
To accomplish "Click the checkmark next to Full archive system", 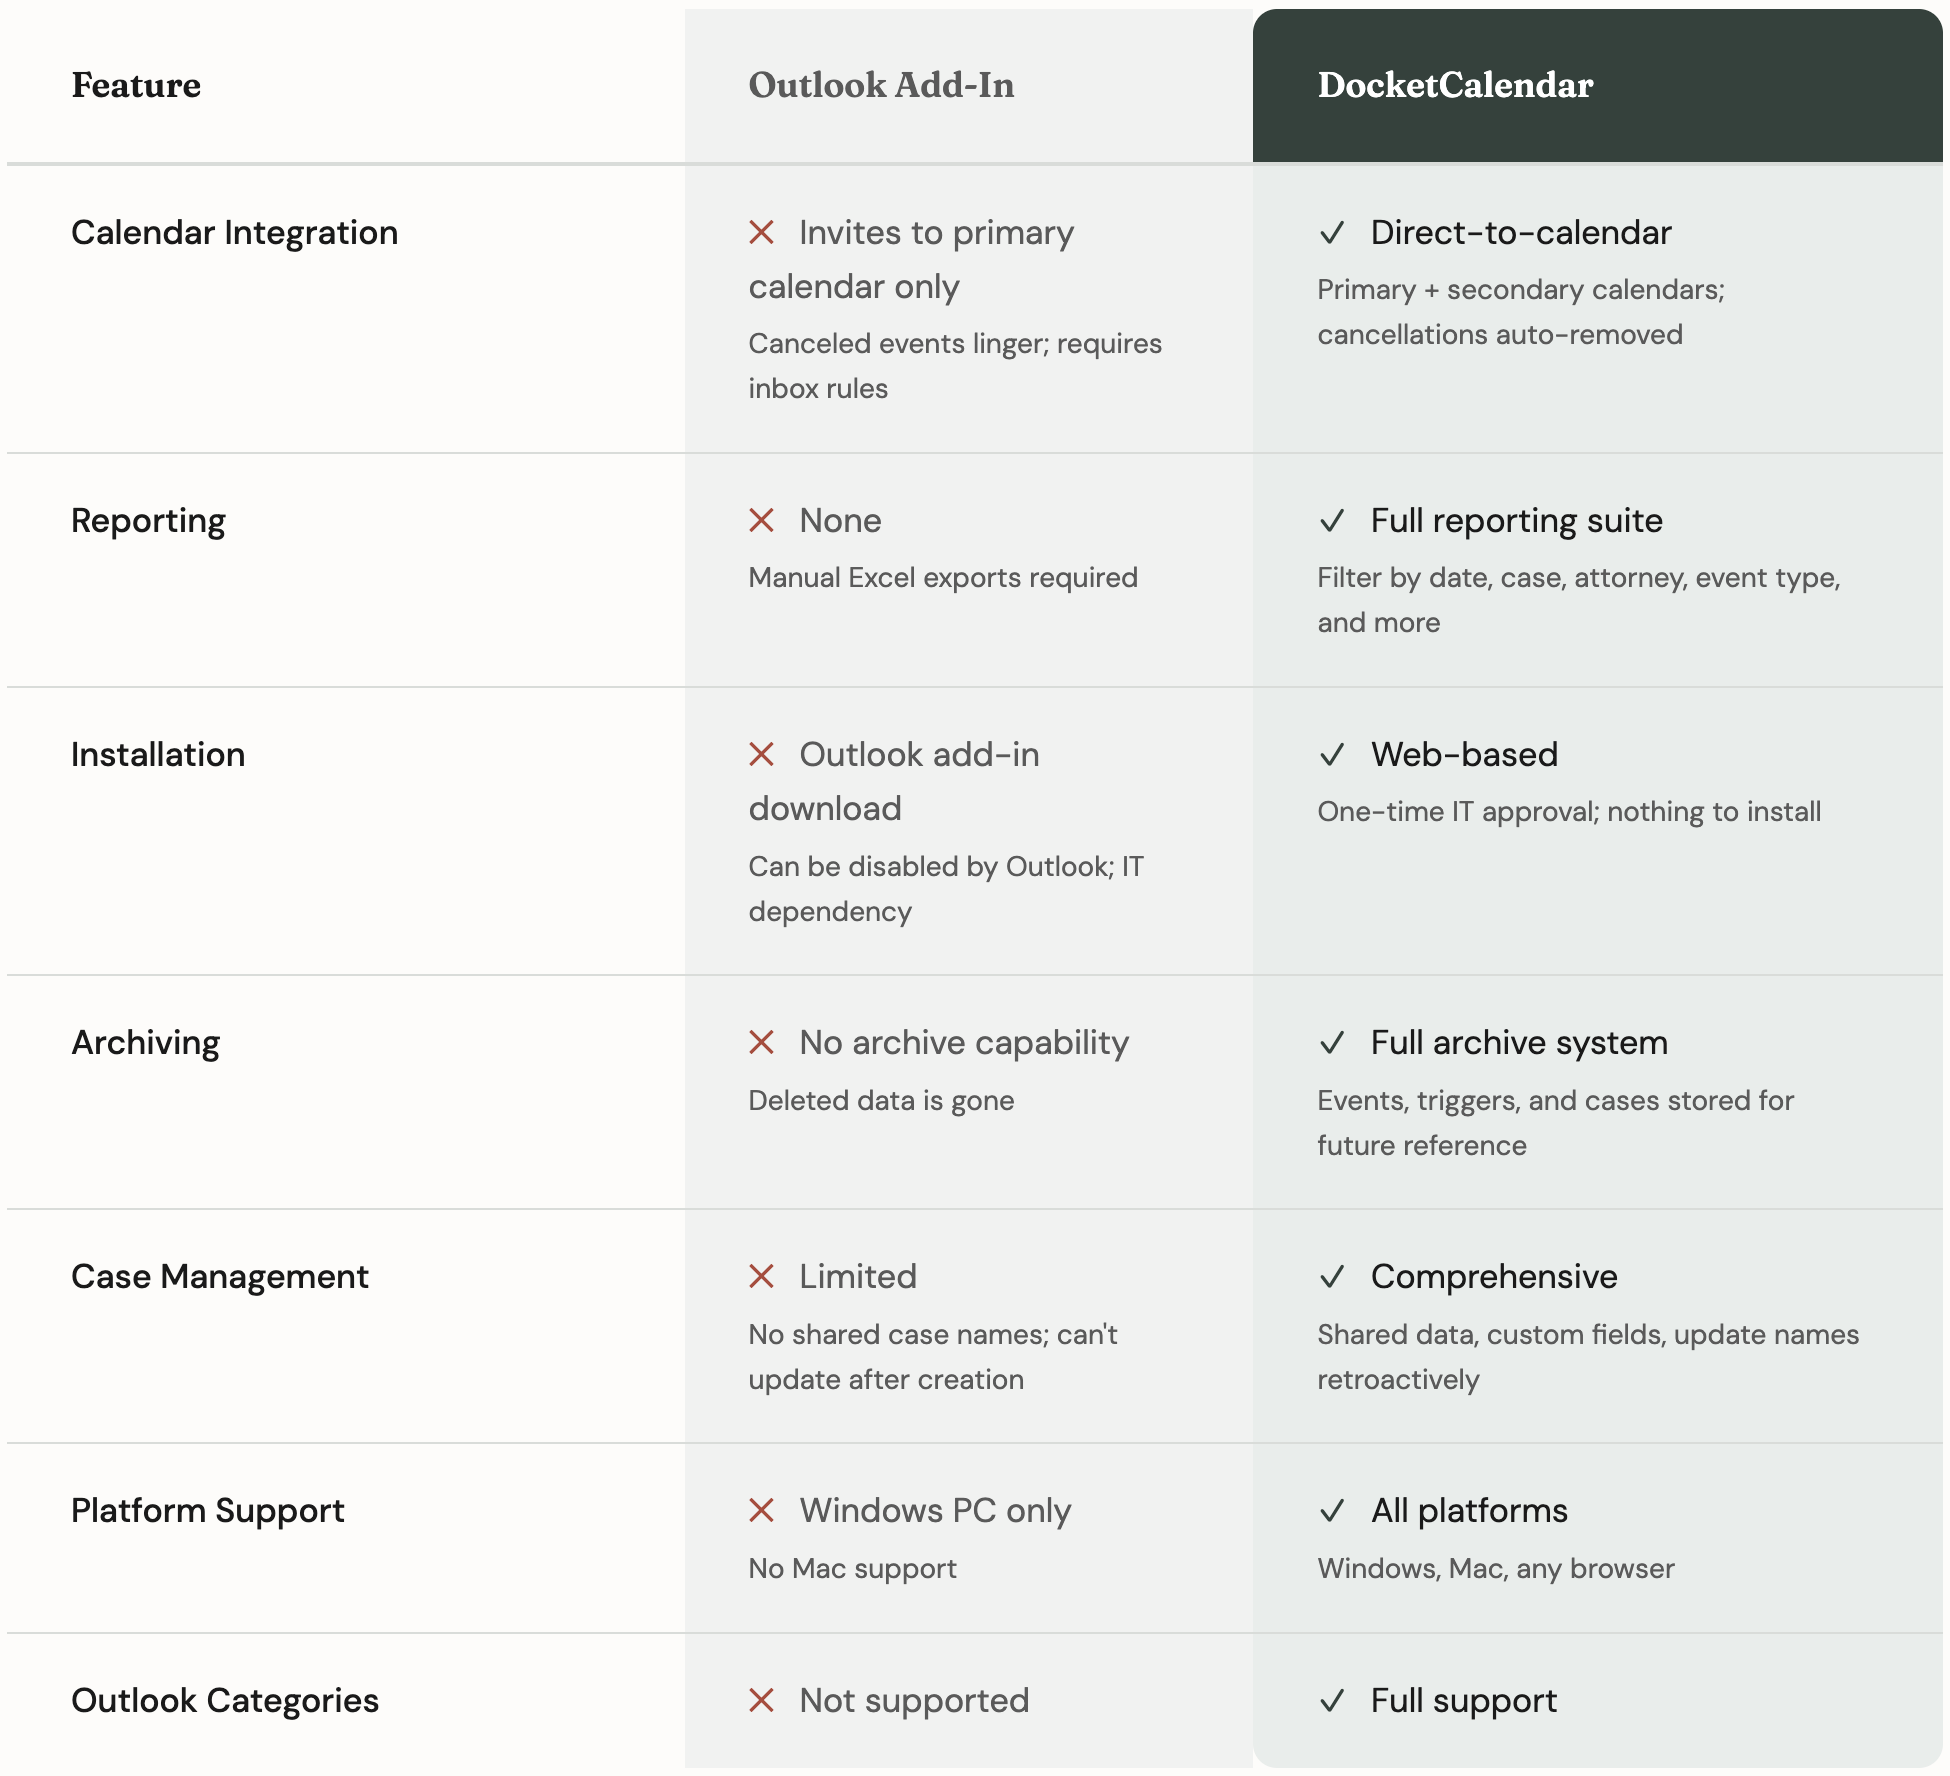I will (1331, 1043).
